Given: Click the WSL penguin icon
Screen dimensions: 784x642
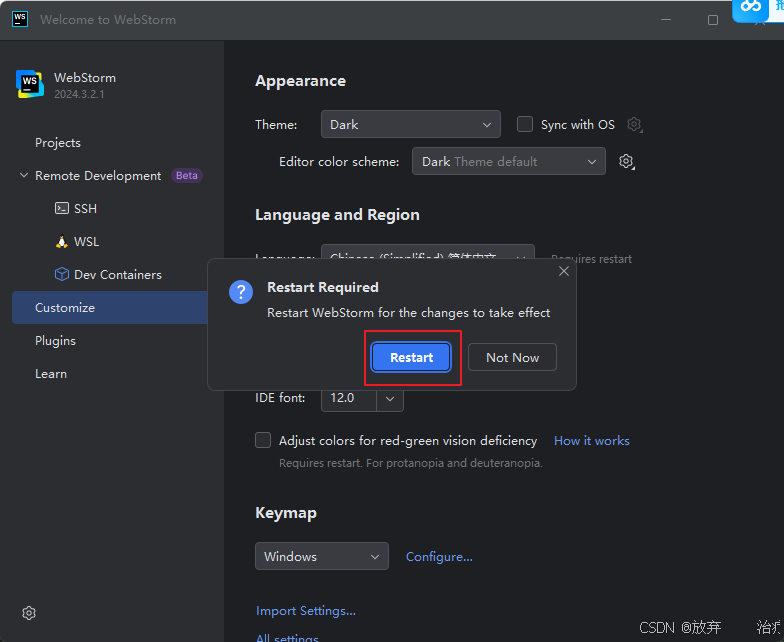Looking at the screenshot, I should (62, 242).
